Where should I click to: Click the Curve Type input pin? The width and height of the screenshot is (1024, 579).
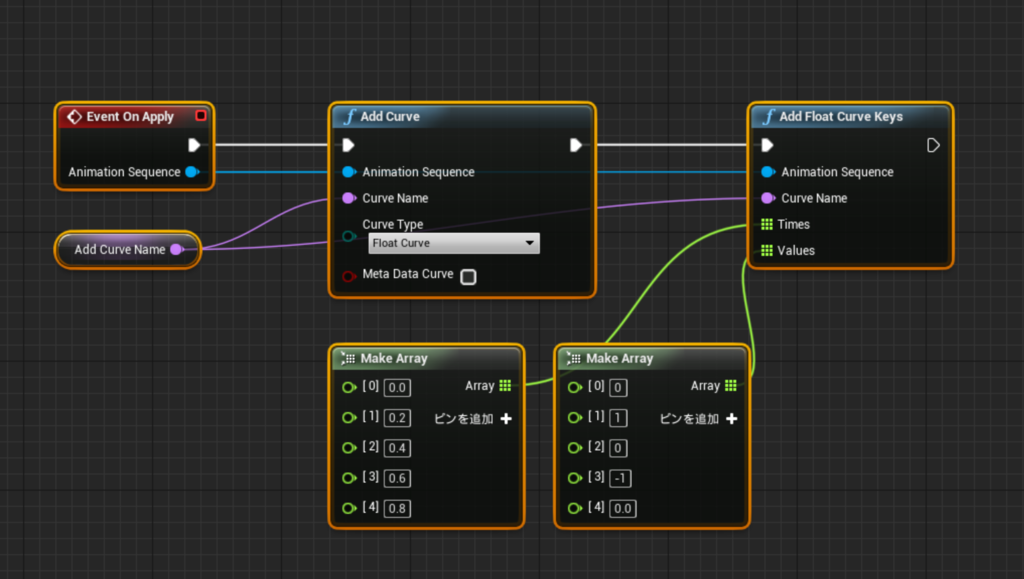349,236
